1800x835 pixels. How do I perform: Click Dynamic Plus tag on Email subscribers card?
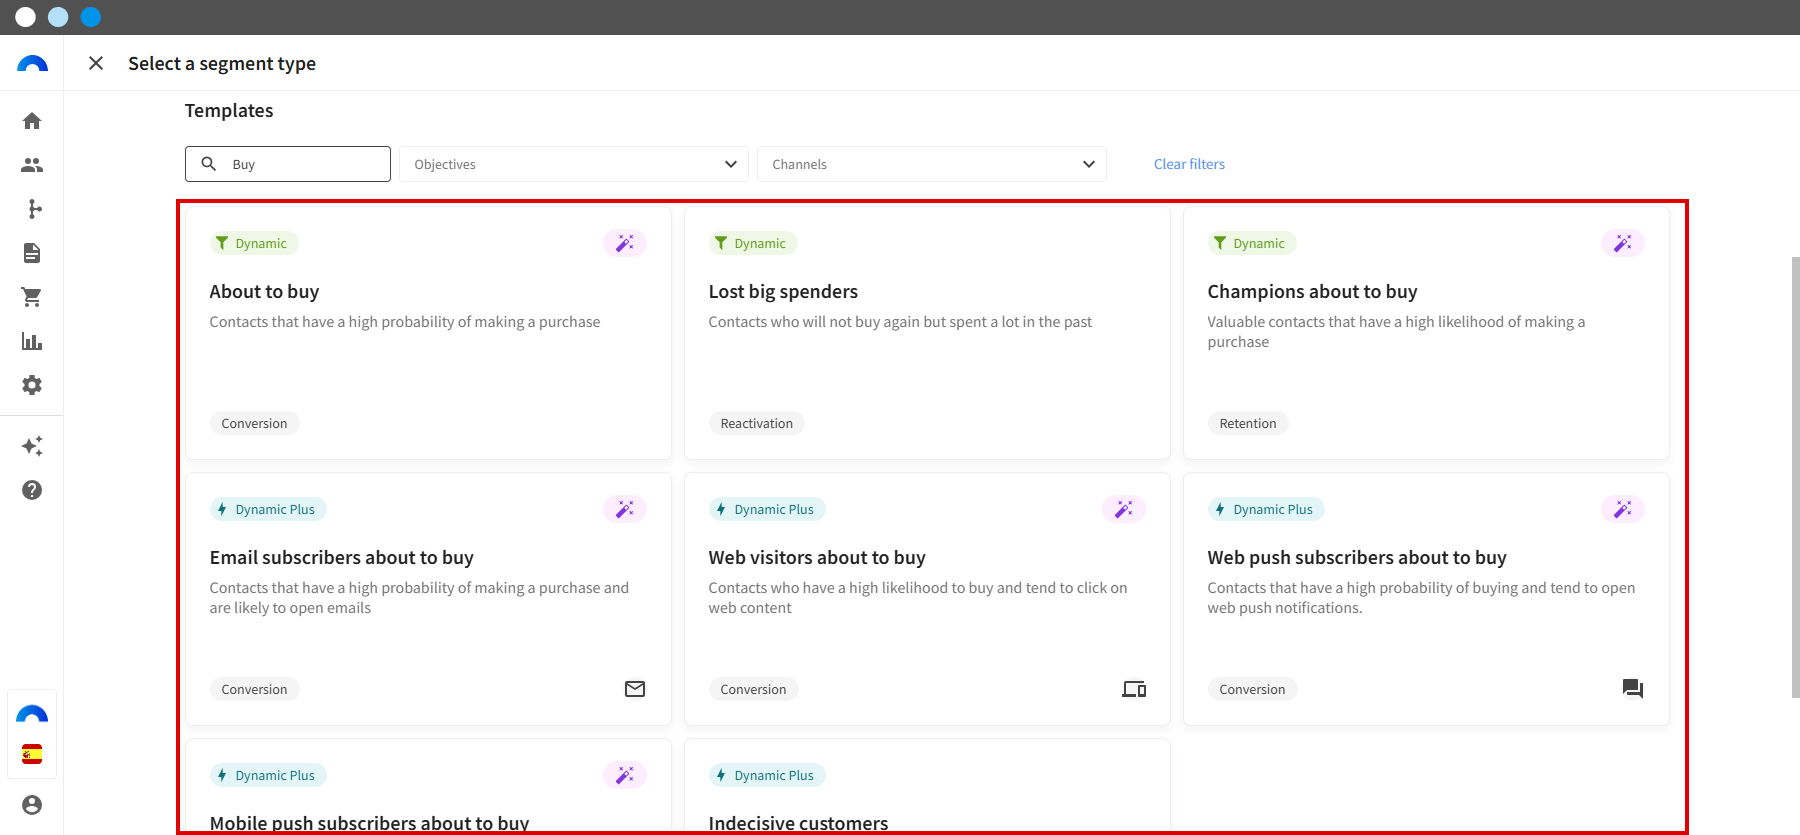pos(268,509)
